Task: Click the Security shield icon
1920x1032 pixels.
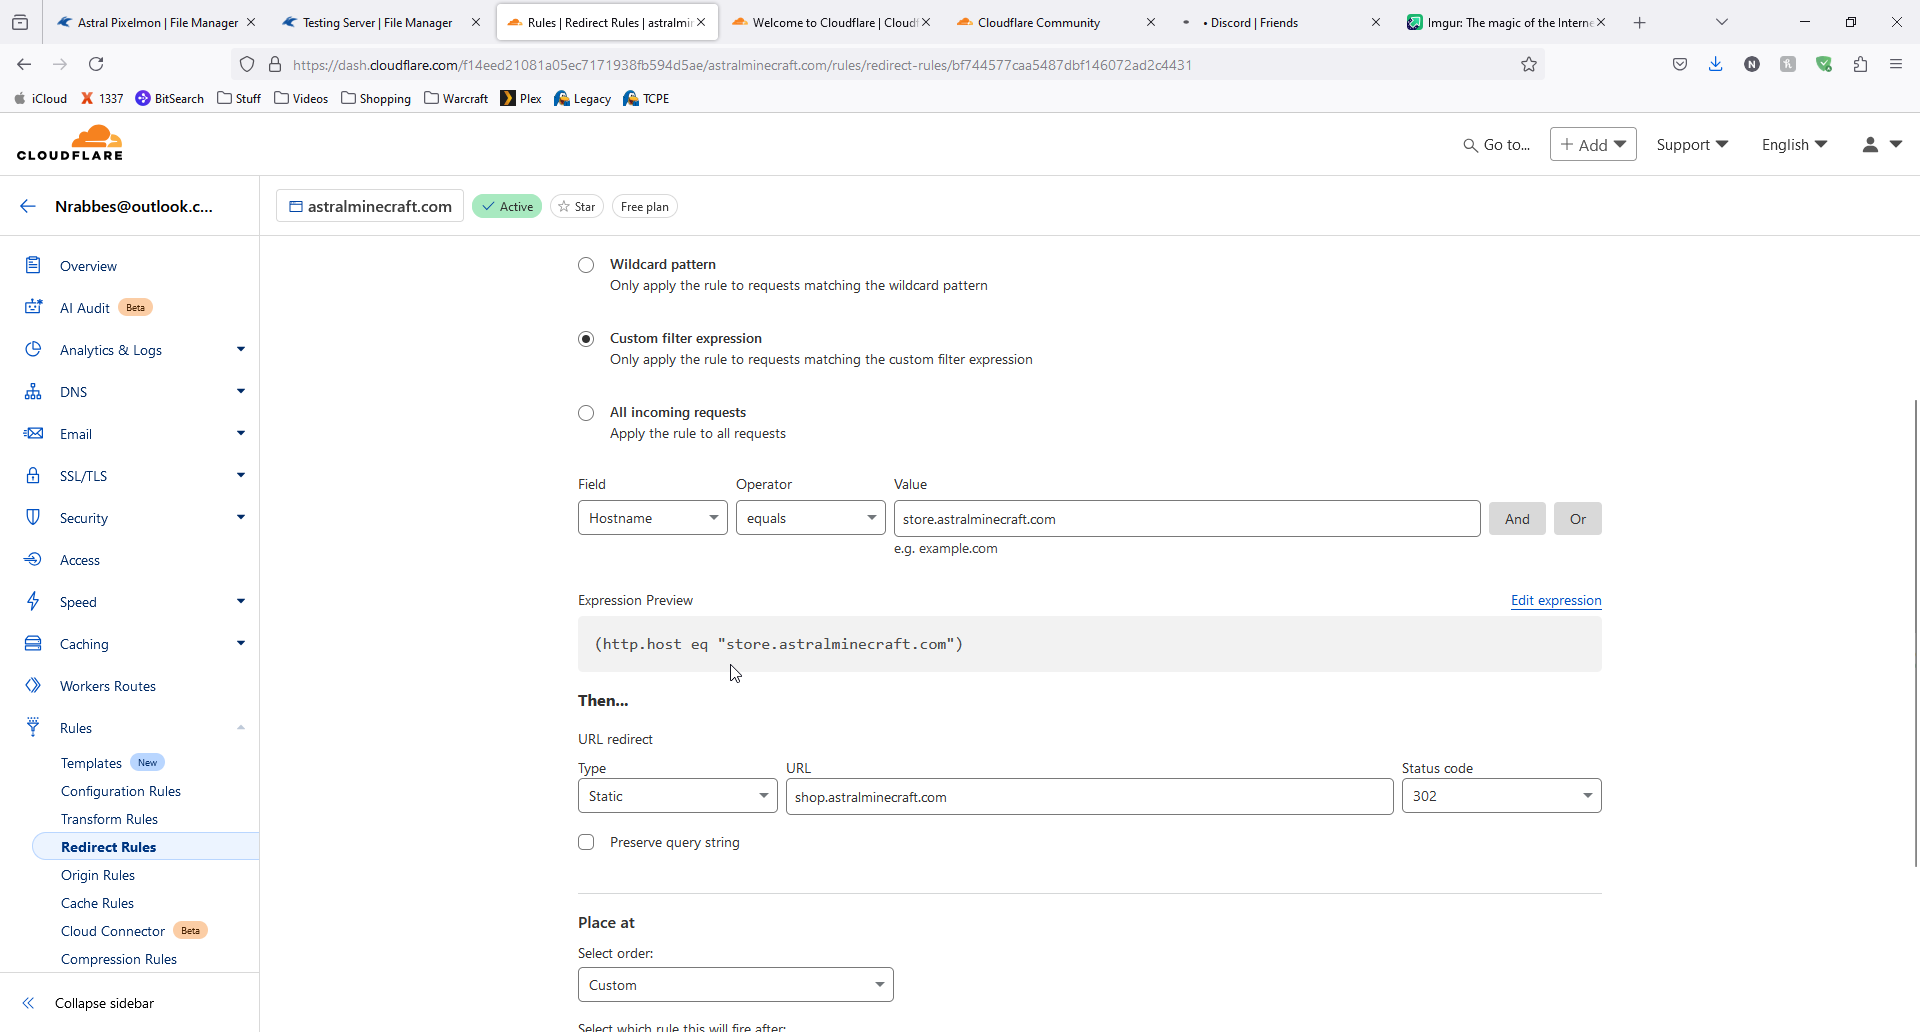Action: pyautogui.click(x=33, y=518)
